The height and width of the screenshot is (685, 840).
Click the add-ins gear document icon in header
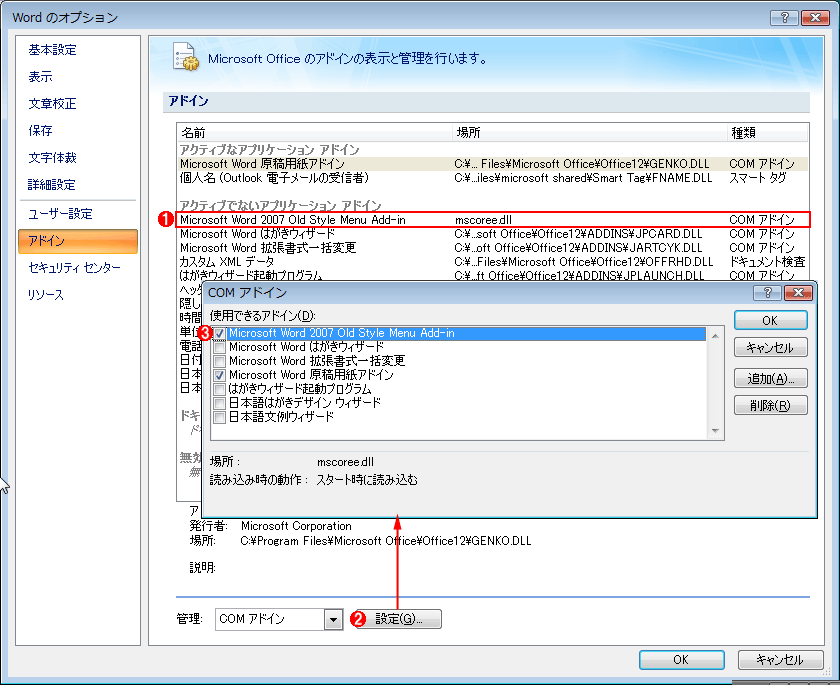(x=185, y=57)
